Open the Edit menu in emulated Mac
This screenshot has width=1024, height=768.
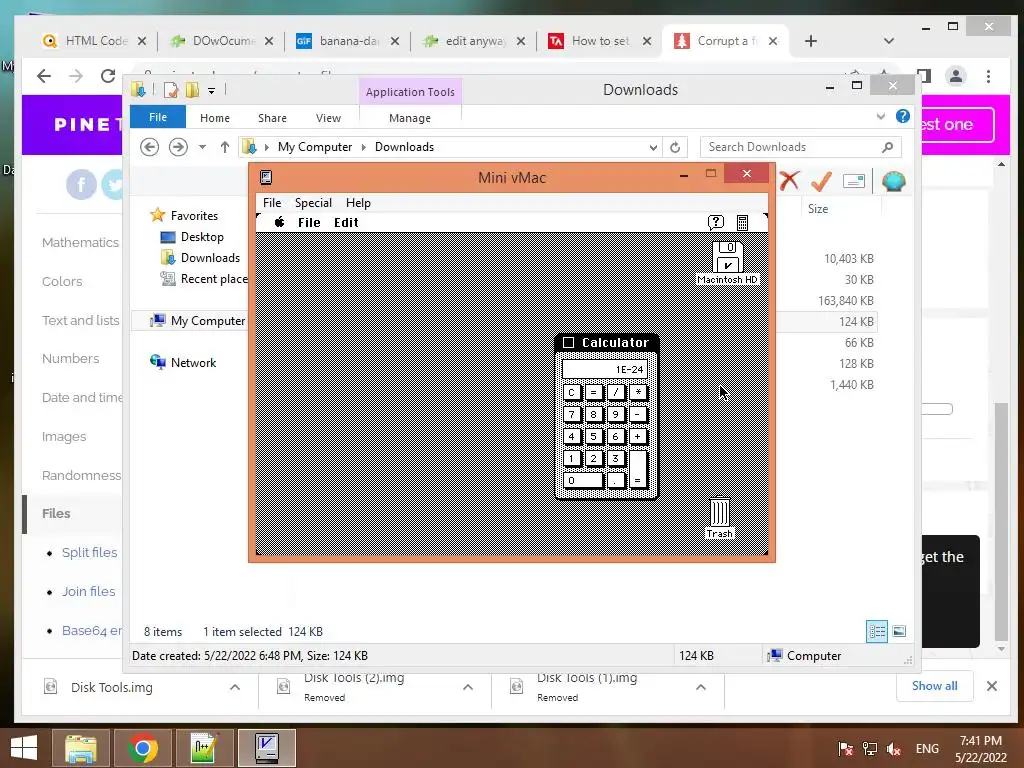click(346, 222)
